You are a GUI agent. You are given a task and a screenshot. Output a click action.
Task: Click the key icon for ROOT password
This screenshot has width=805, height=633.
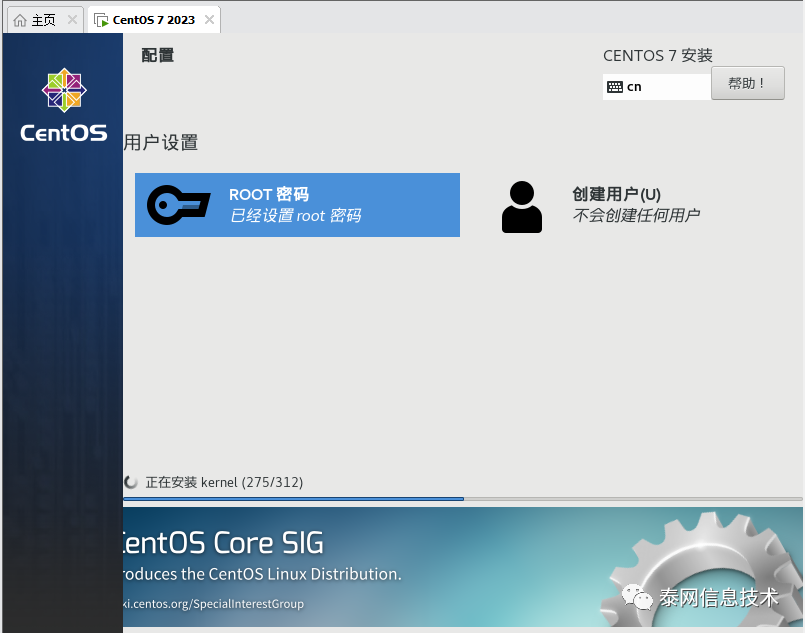178,205
